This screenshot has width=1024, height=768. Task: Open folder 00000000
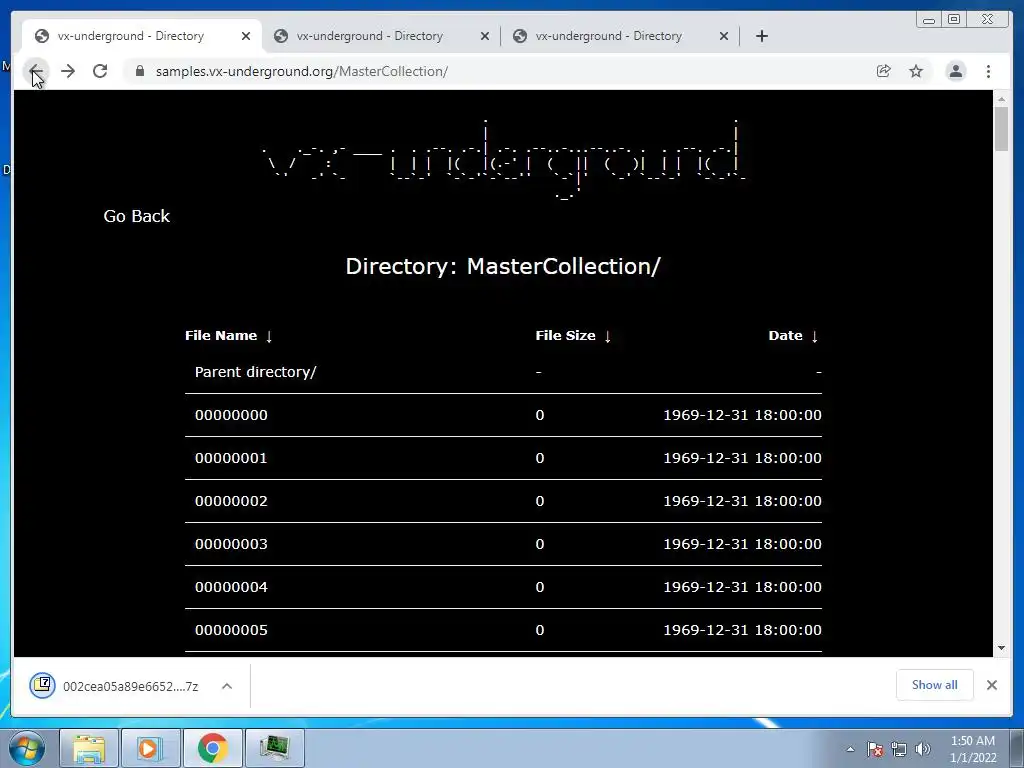coord(231,415)
